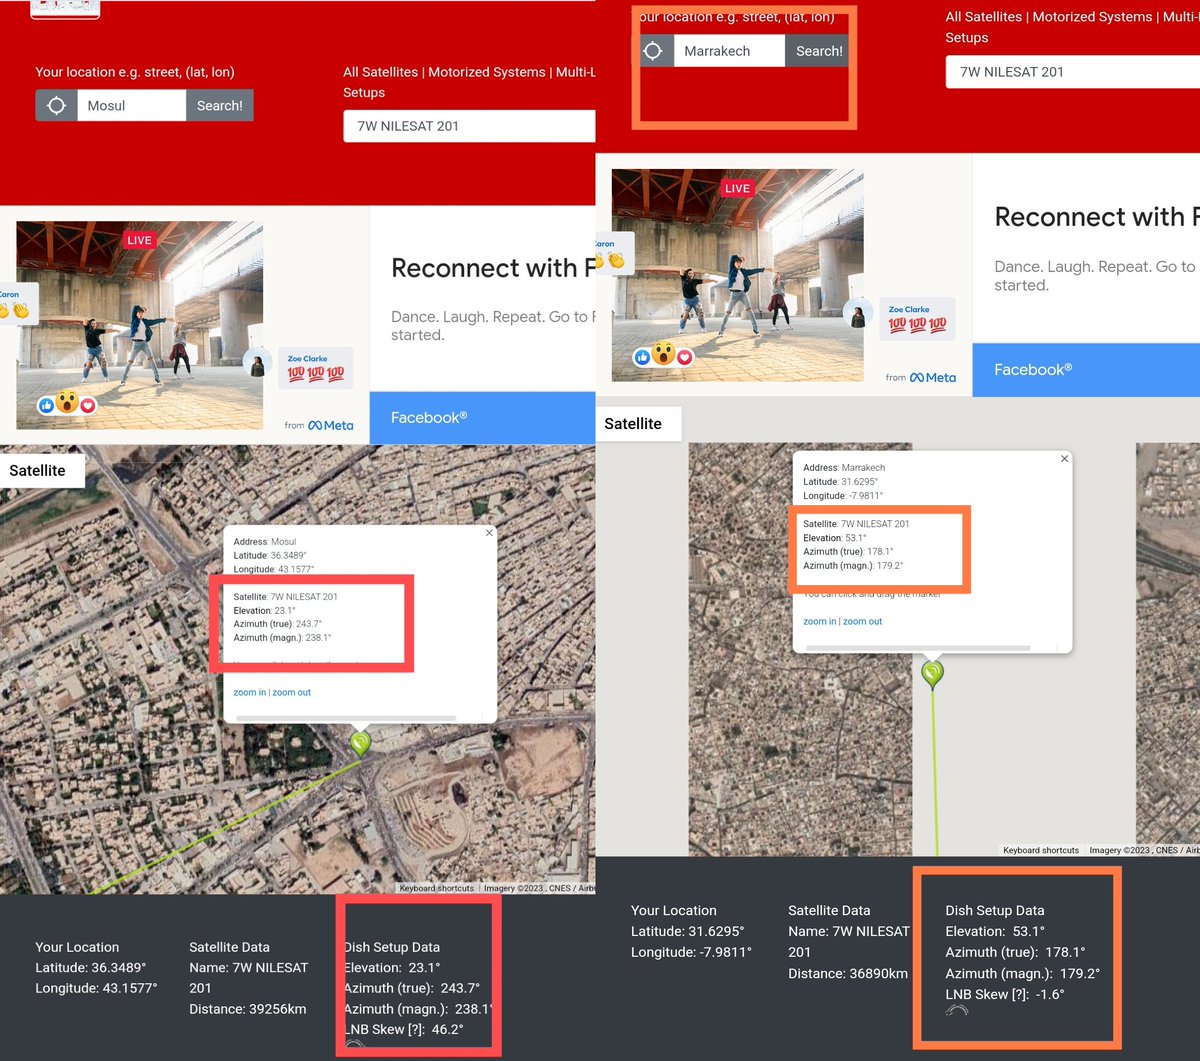The width and height of the screenshot is (1200, 1061).
Task: Click Azimuth (true): 178.1° in the Marrakech popup
Action: tap(848, 552)
